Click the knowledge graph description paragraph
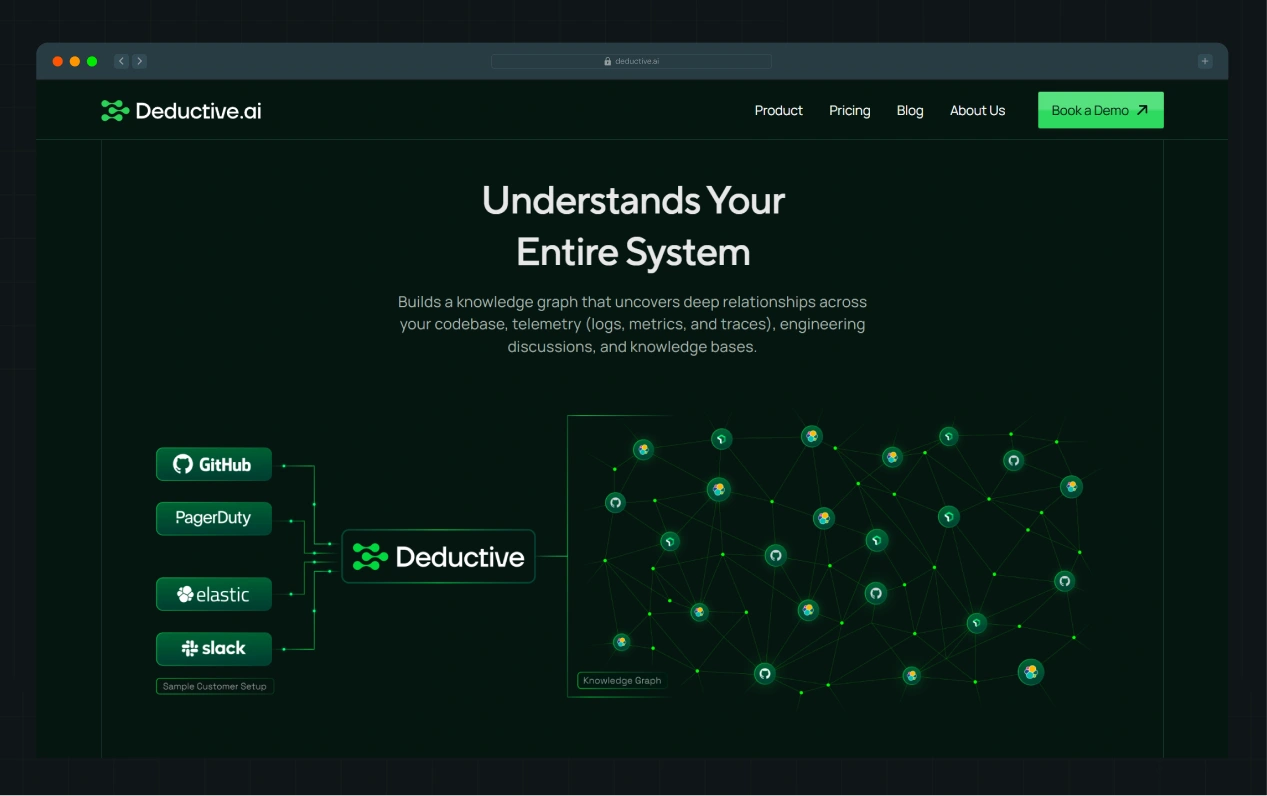 click(x=632, y=324)
